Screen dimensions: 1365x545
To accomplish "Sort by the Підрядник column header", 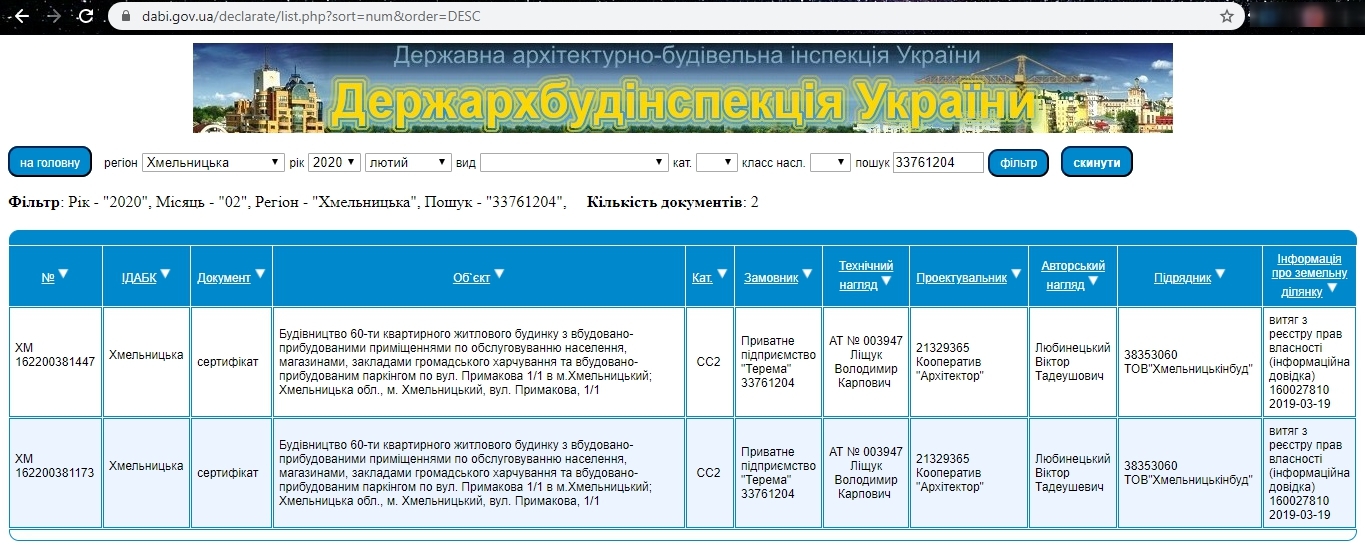I will pos(1183,278).
